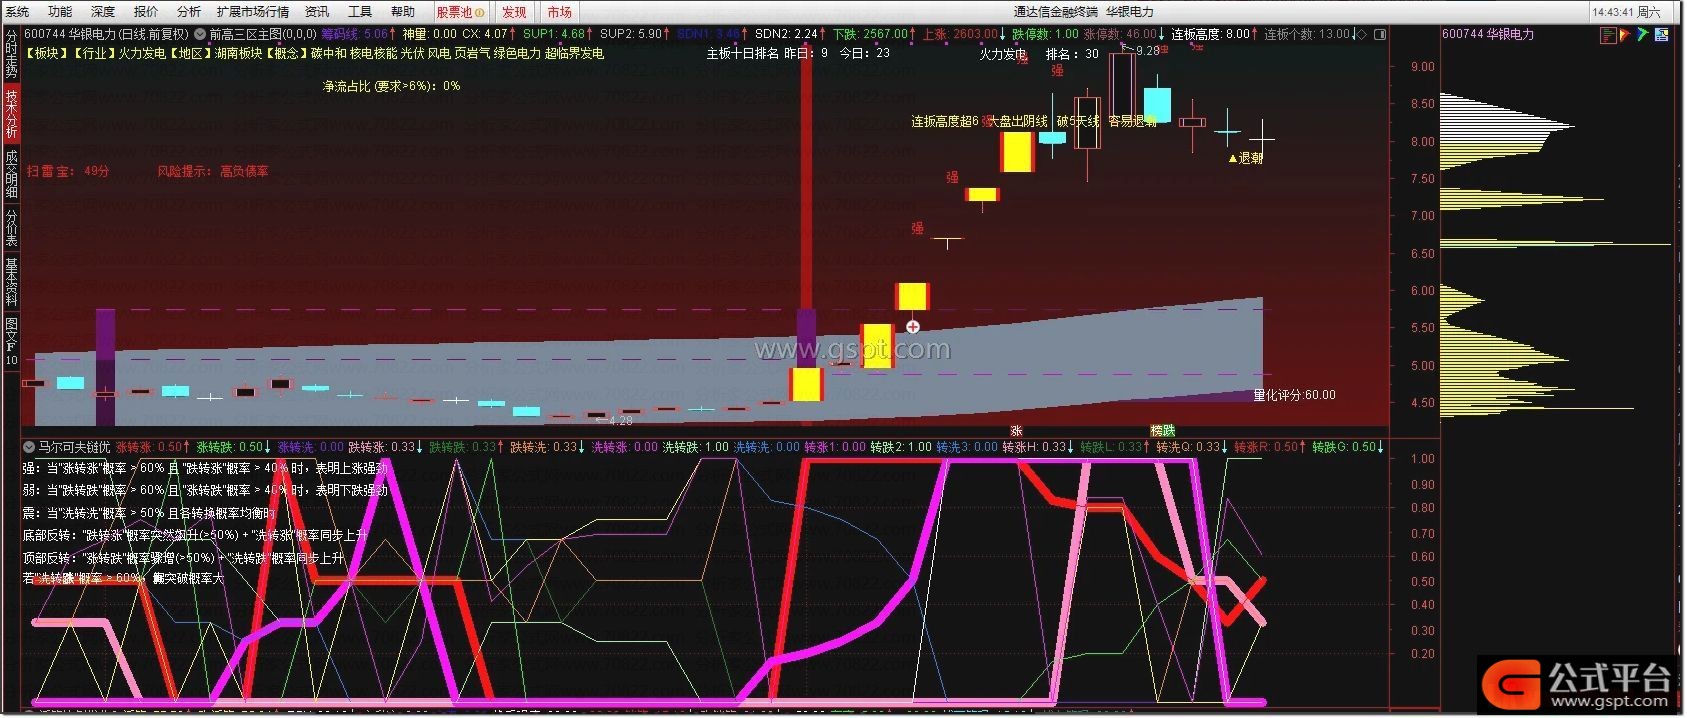Click the 前高三区主图(0,0,0) indicator name
1687x718 pixels.
click(x=263, y=34)
